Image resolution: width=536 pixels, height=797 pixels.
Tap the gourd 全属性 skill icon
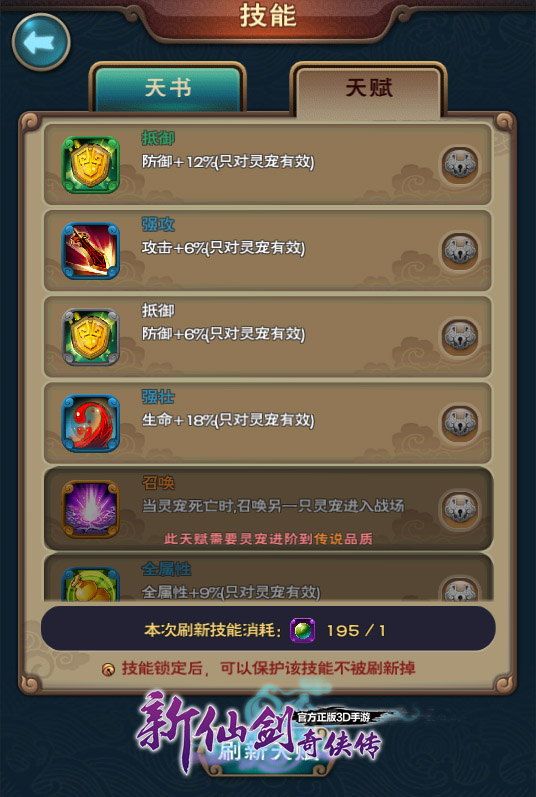click(x=90, y=585)
